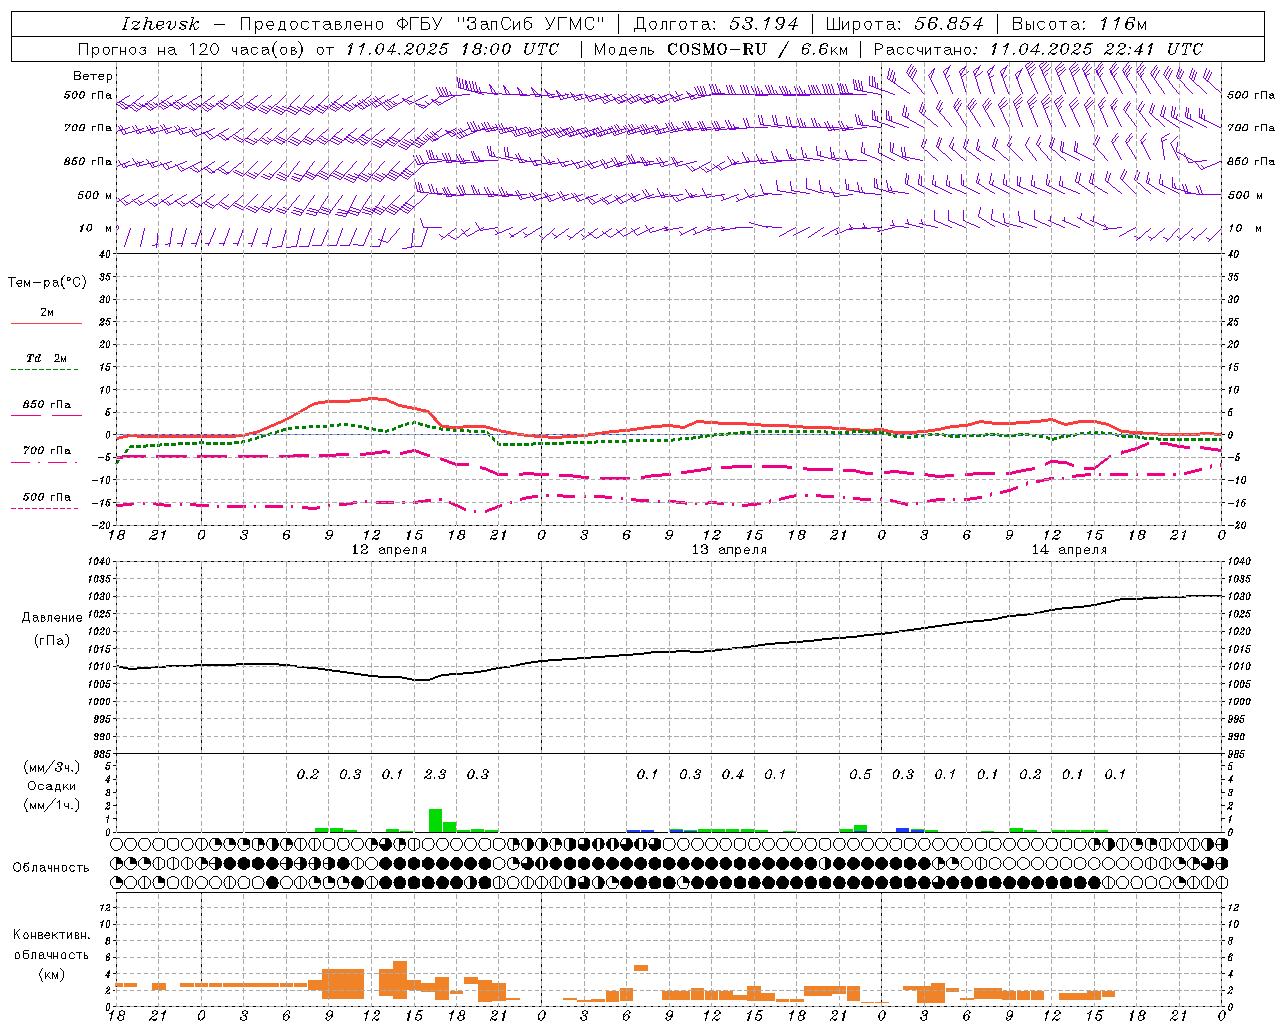
Task: Click the "Td 2м" dew point legend entry
Action: tap(47, 358)
